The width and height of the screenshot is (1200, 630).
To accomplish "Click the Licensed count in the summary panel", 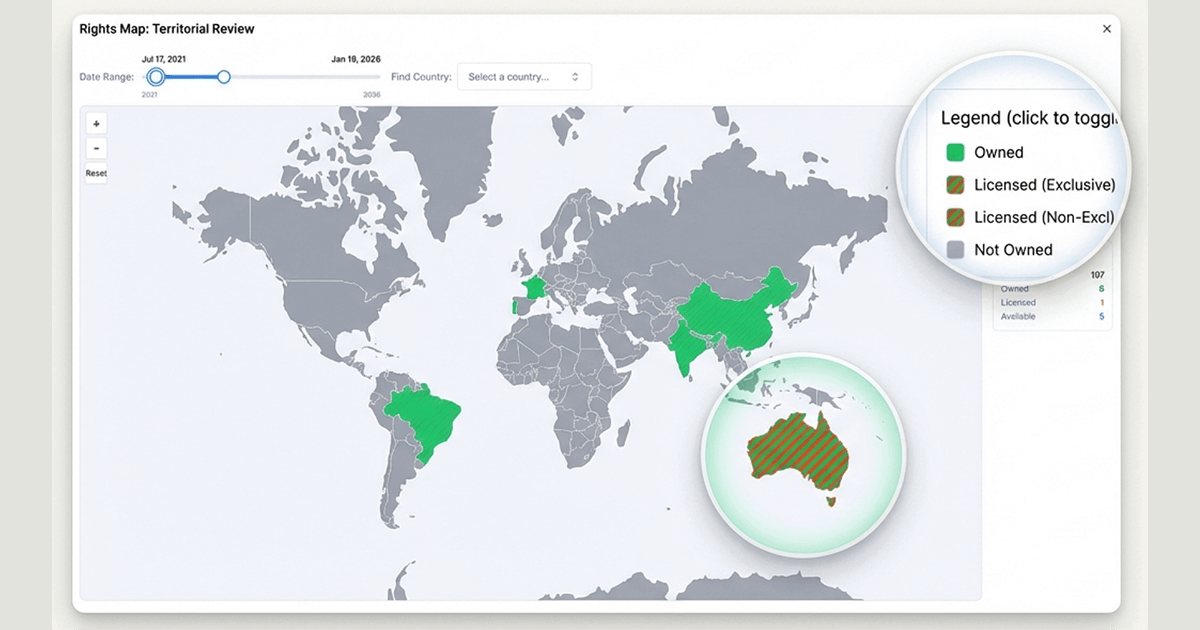I will (x=1101, y=303).
